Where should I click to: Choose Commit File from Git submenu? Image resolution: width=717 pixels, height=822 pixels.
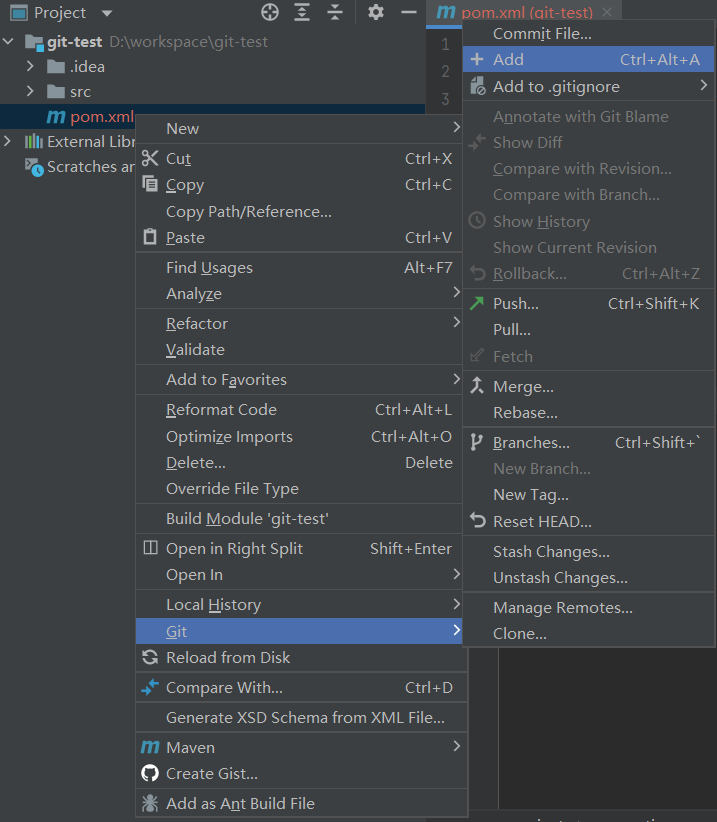542,34
